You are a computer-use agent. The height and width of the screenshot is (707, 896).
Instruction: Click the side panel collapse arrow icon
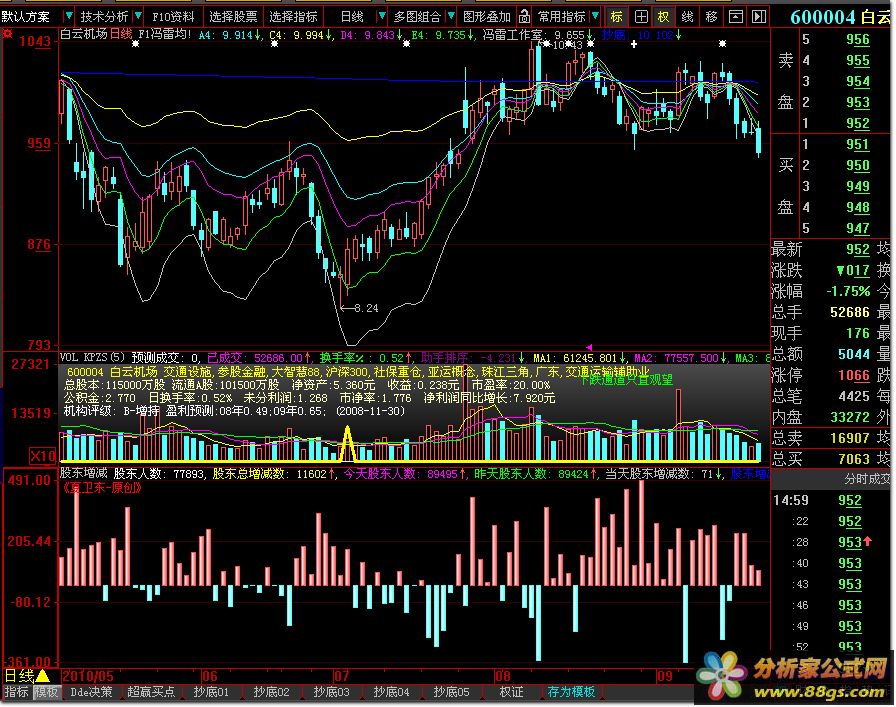point(759,17)
